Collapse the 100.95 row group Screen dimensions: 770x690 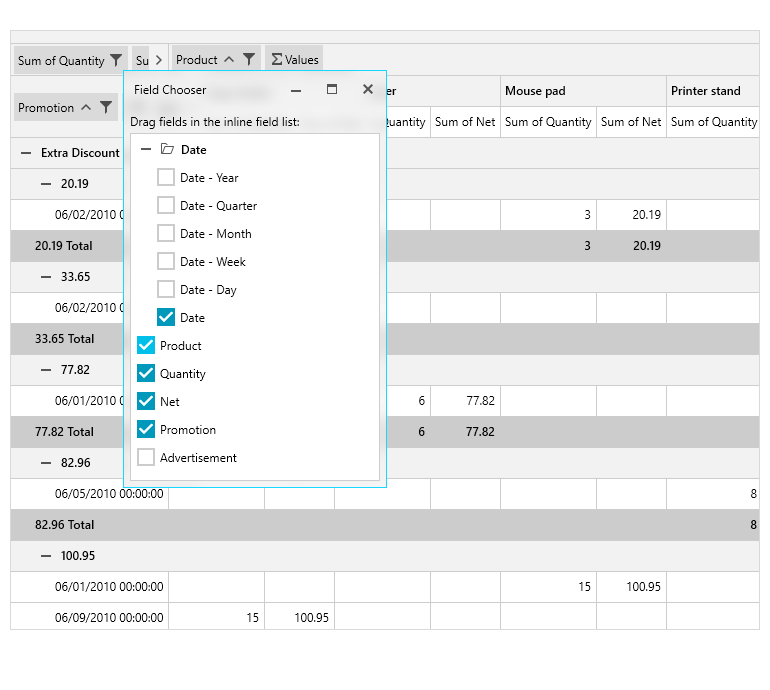[x=46, y=555]
